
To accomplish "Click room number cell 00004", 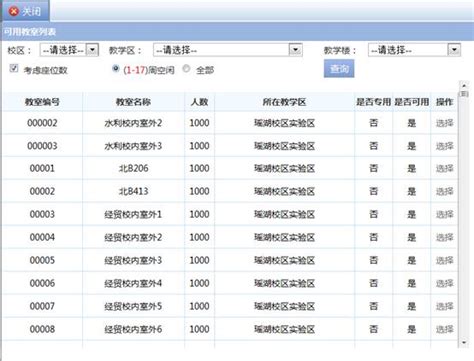I will [x=42, y=237].
